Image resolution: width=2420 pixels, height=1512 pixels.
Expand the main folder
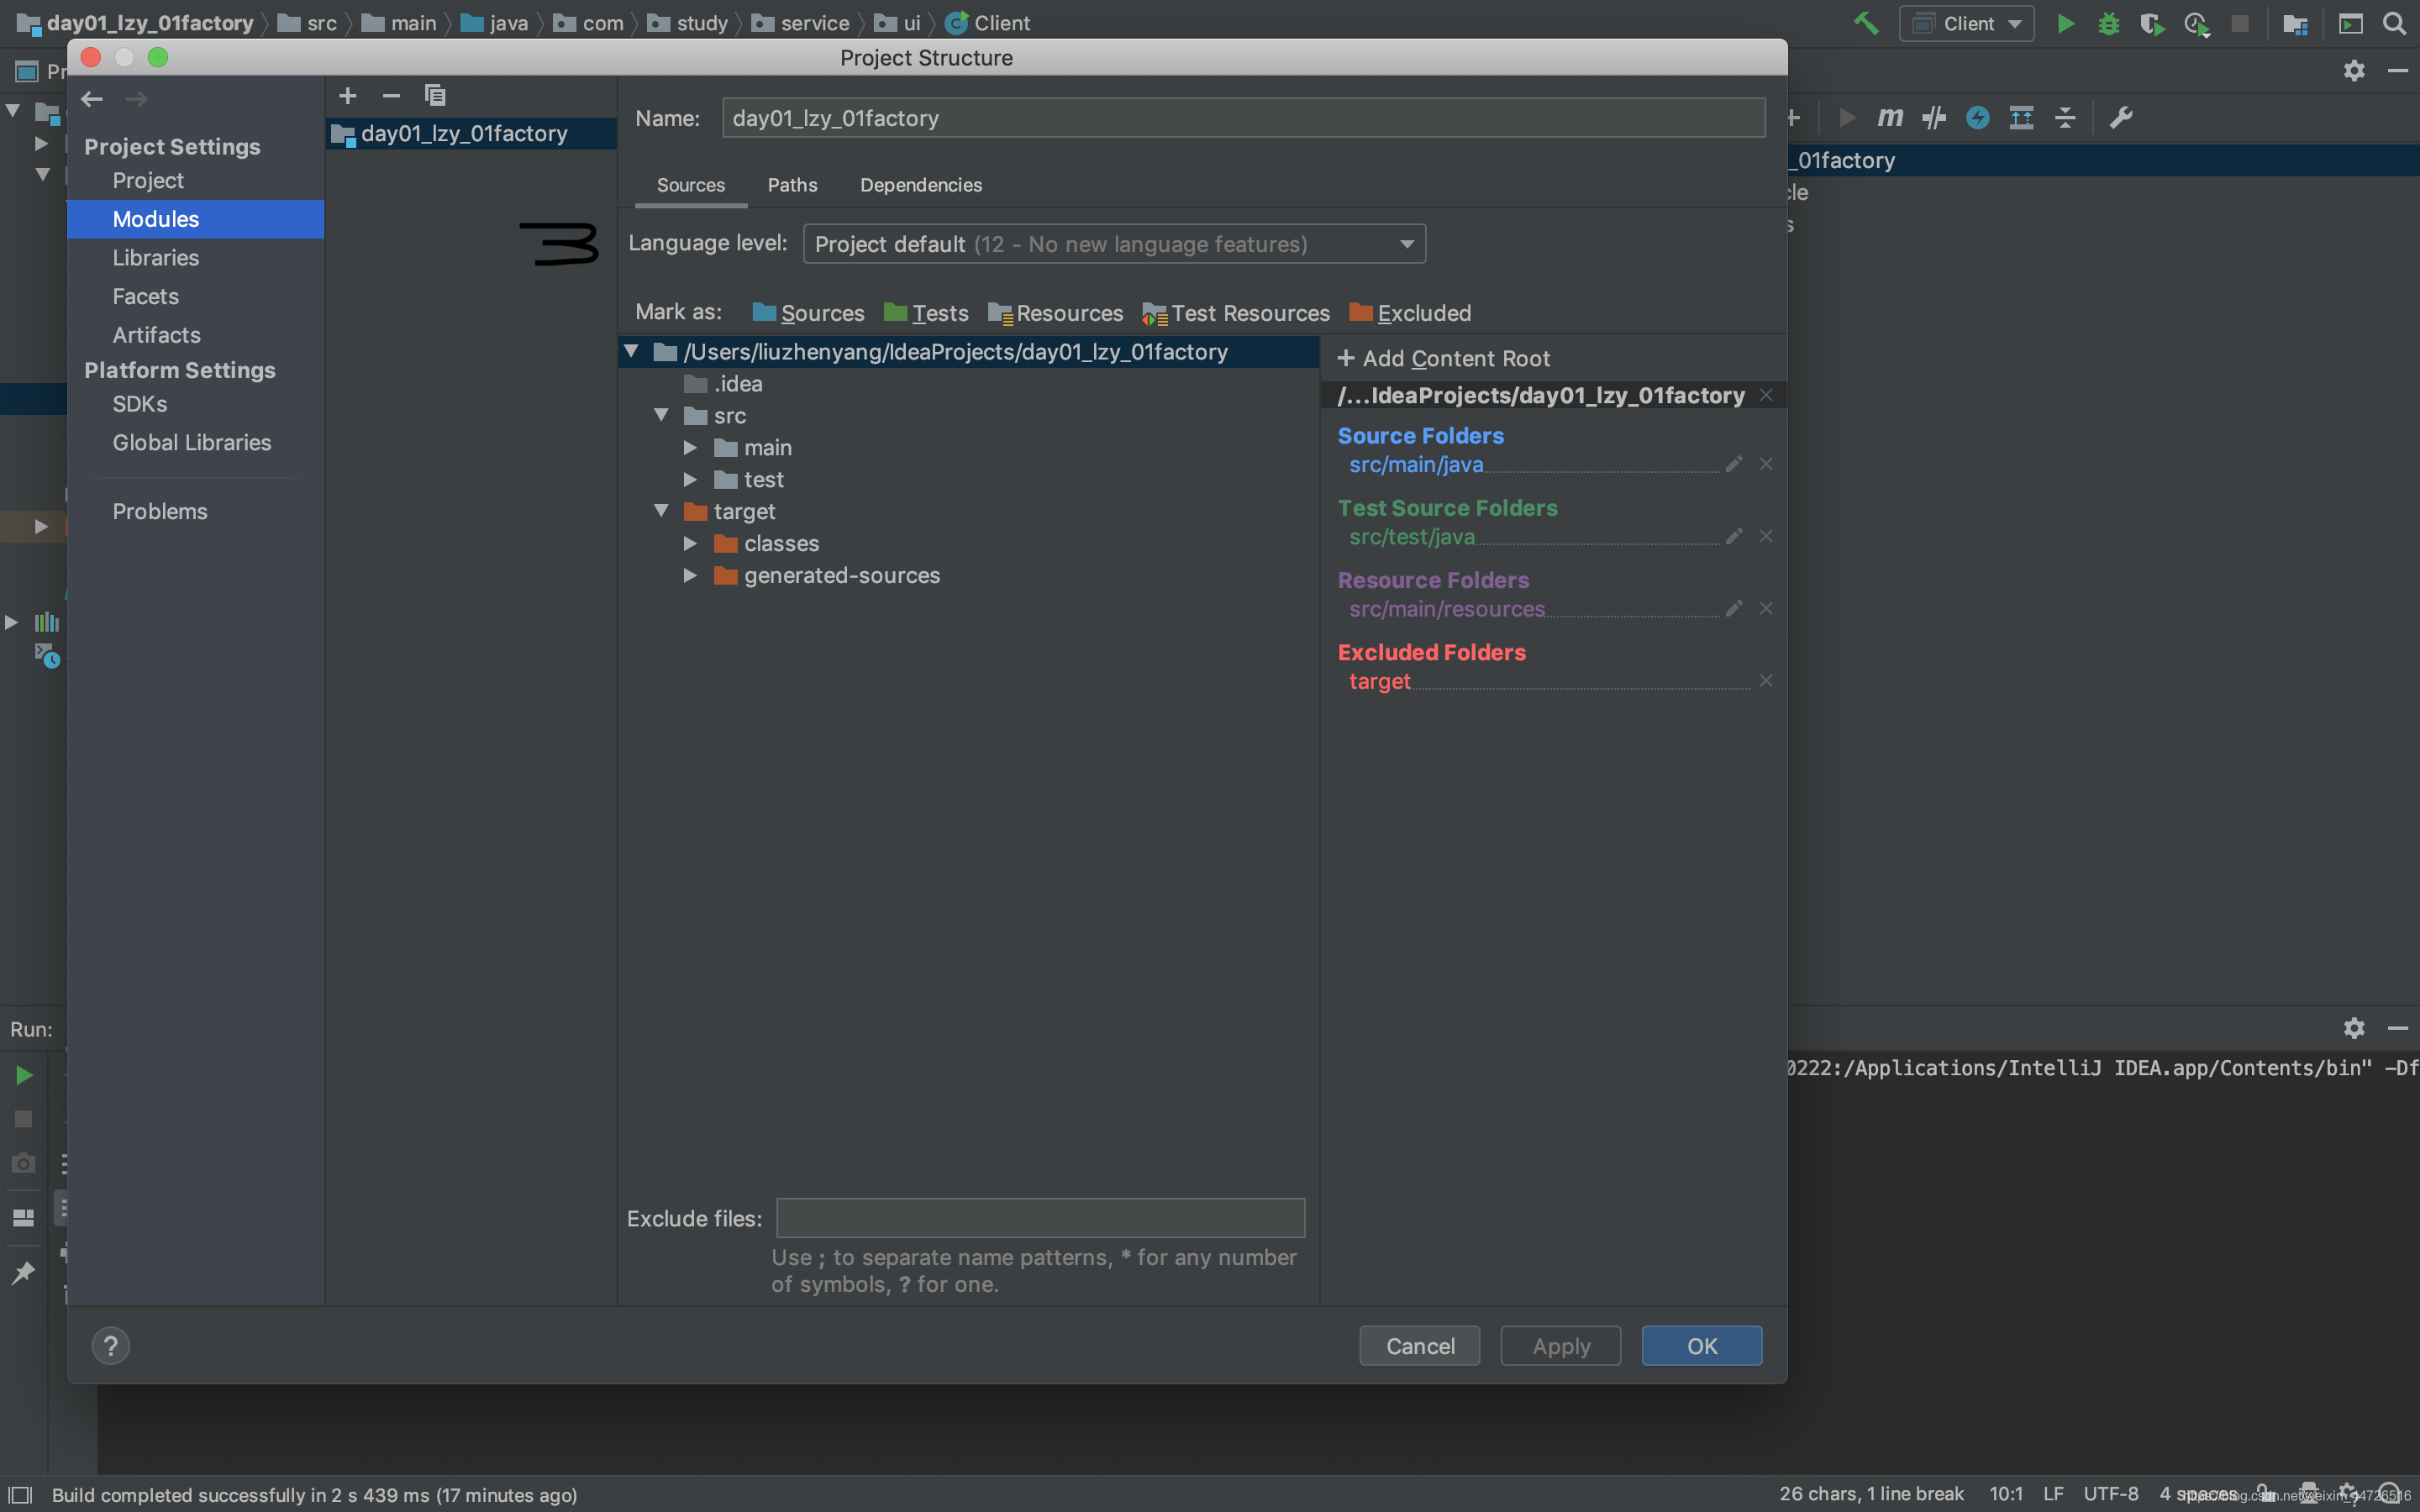pos(690,447)
